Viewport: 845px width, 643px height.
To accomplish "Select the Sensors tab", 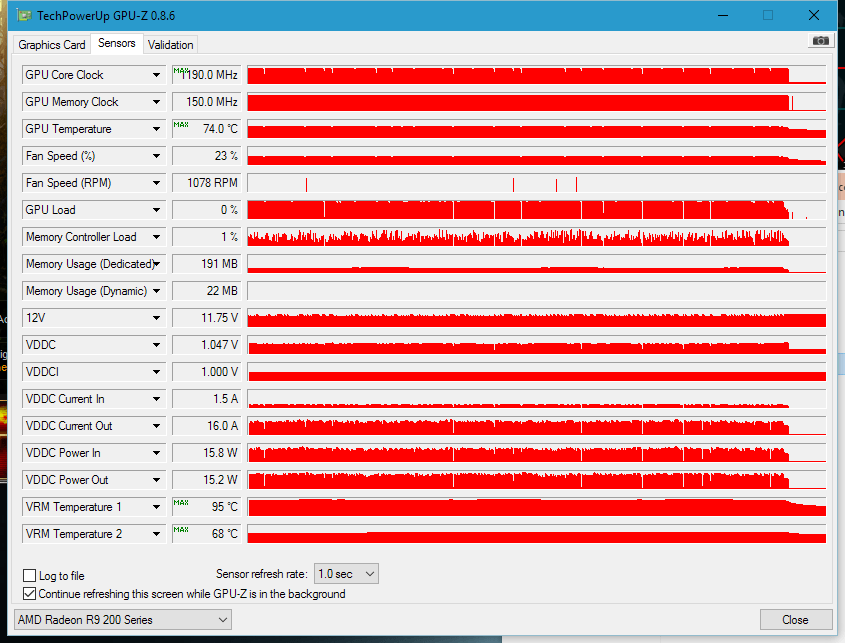I will 116,43.
